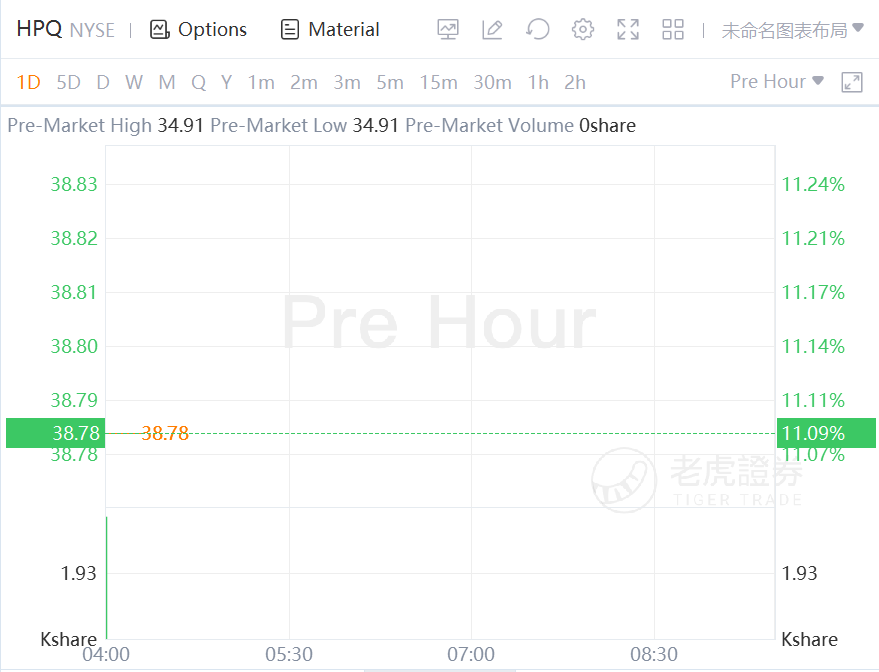Image resolution: width=879 pixels, height=672 pixels.
Task: Switch to the 5D timeframe
Action: 68,82
